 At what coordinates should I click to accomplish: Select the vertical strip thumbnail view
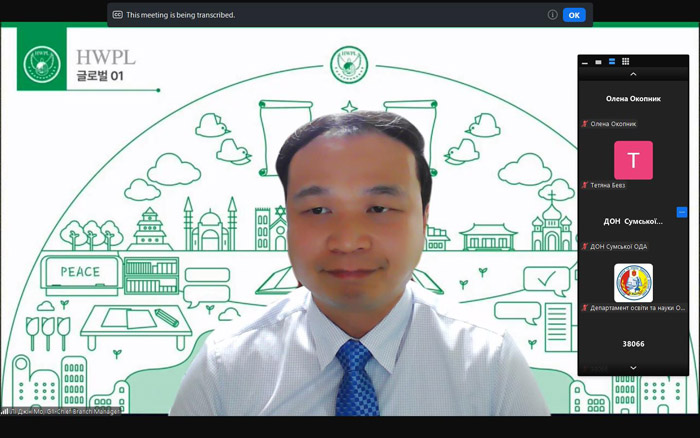point(612,62)
